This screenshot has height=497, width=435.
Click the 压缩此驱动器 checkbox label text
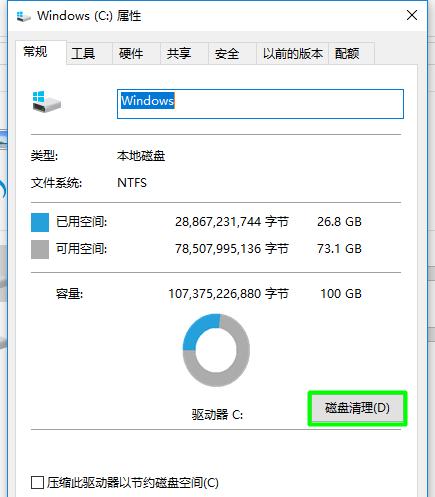133,482
